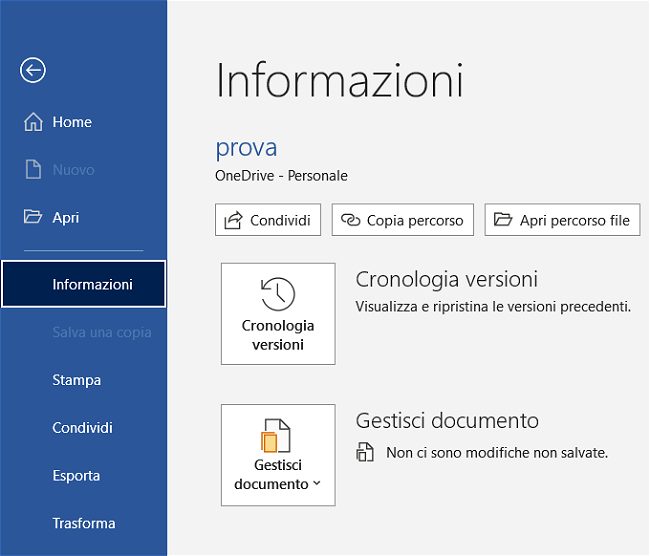
Task: Click the back arrow to exit backstage
Action: point(33,69)
